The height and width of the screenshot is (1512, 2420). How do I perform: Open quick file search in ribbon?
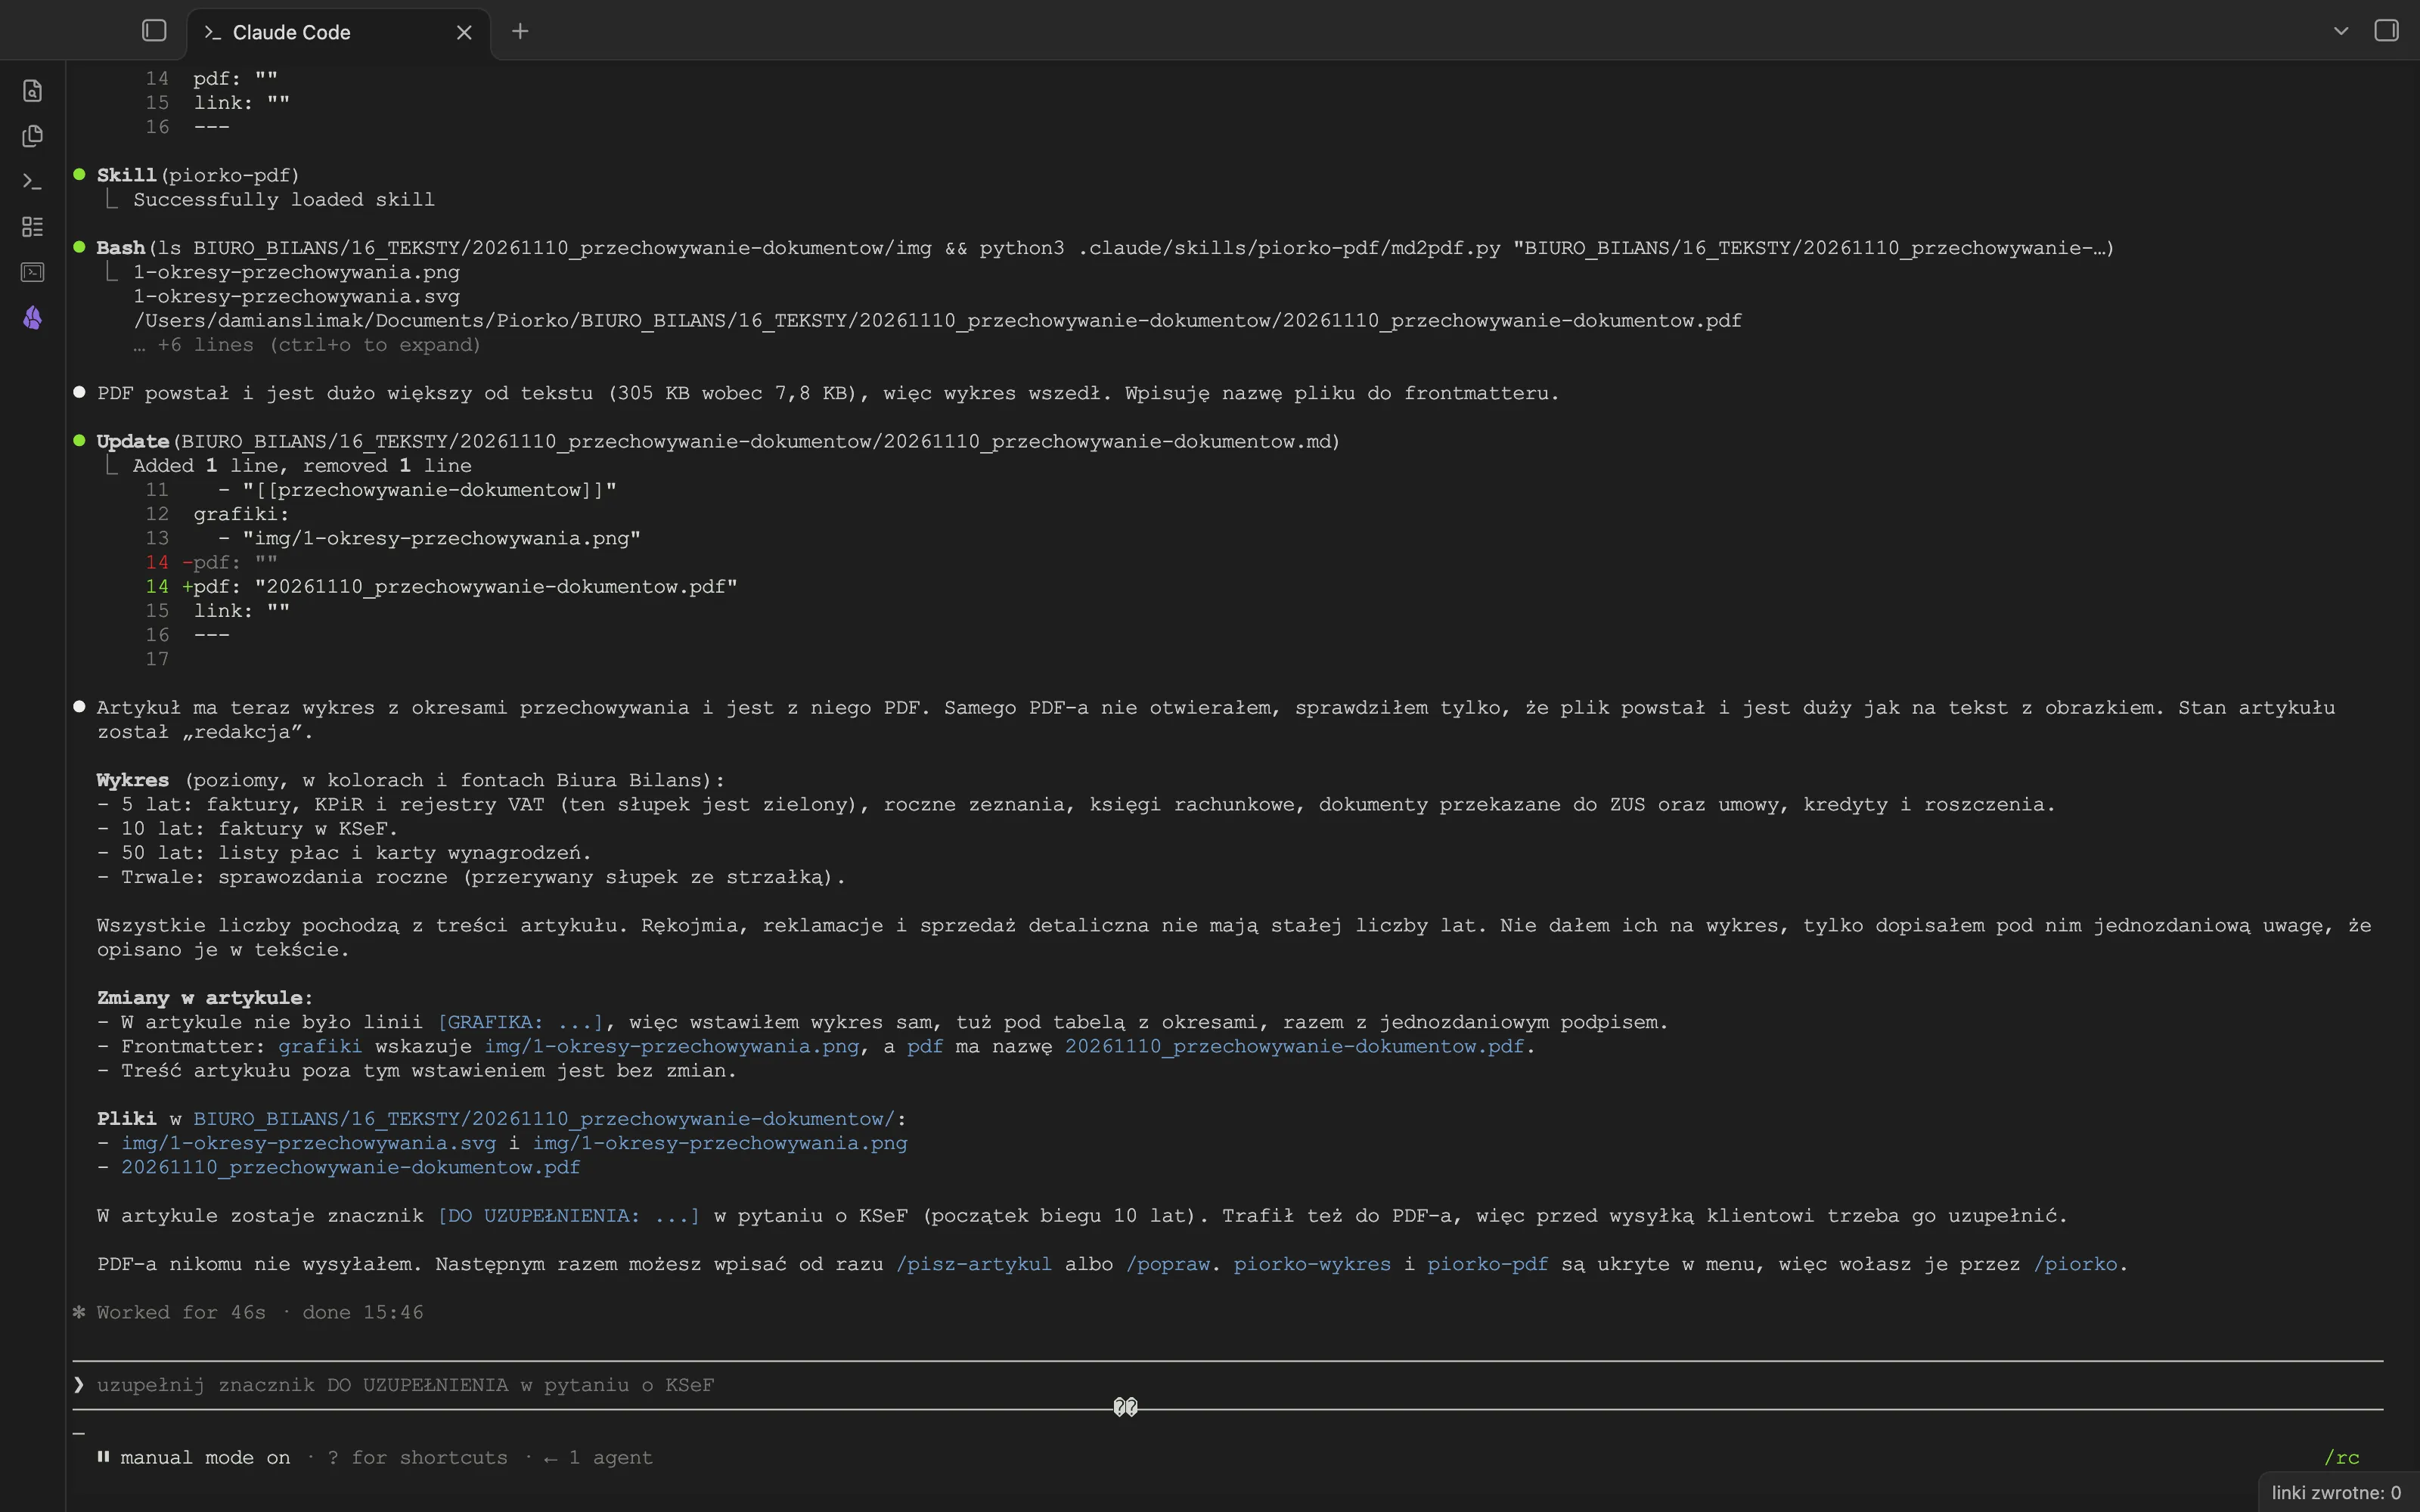(x=32, y=91)
